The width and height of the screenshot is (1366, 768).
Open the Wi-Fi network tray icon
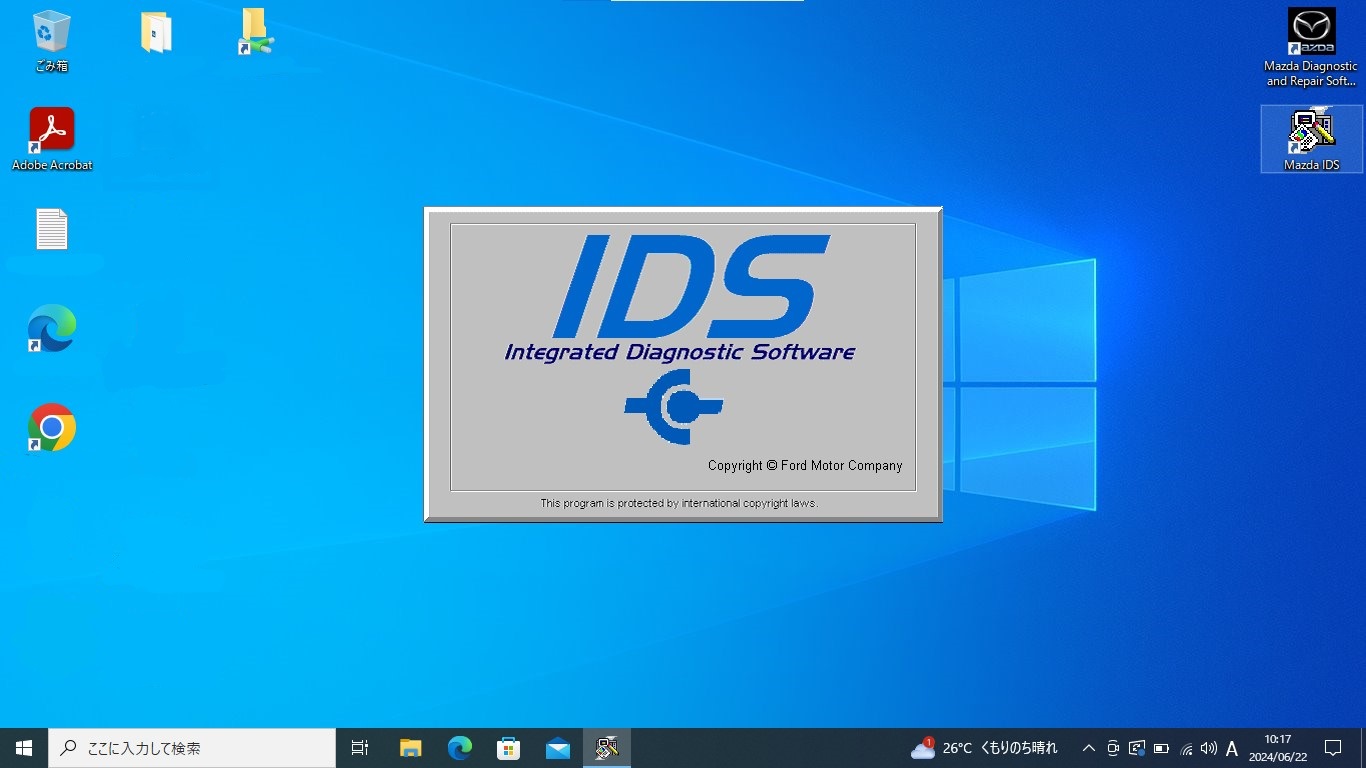click(x=1186, y=748)
